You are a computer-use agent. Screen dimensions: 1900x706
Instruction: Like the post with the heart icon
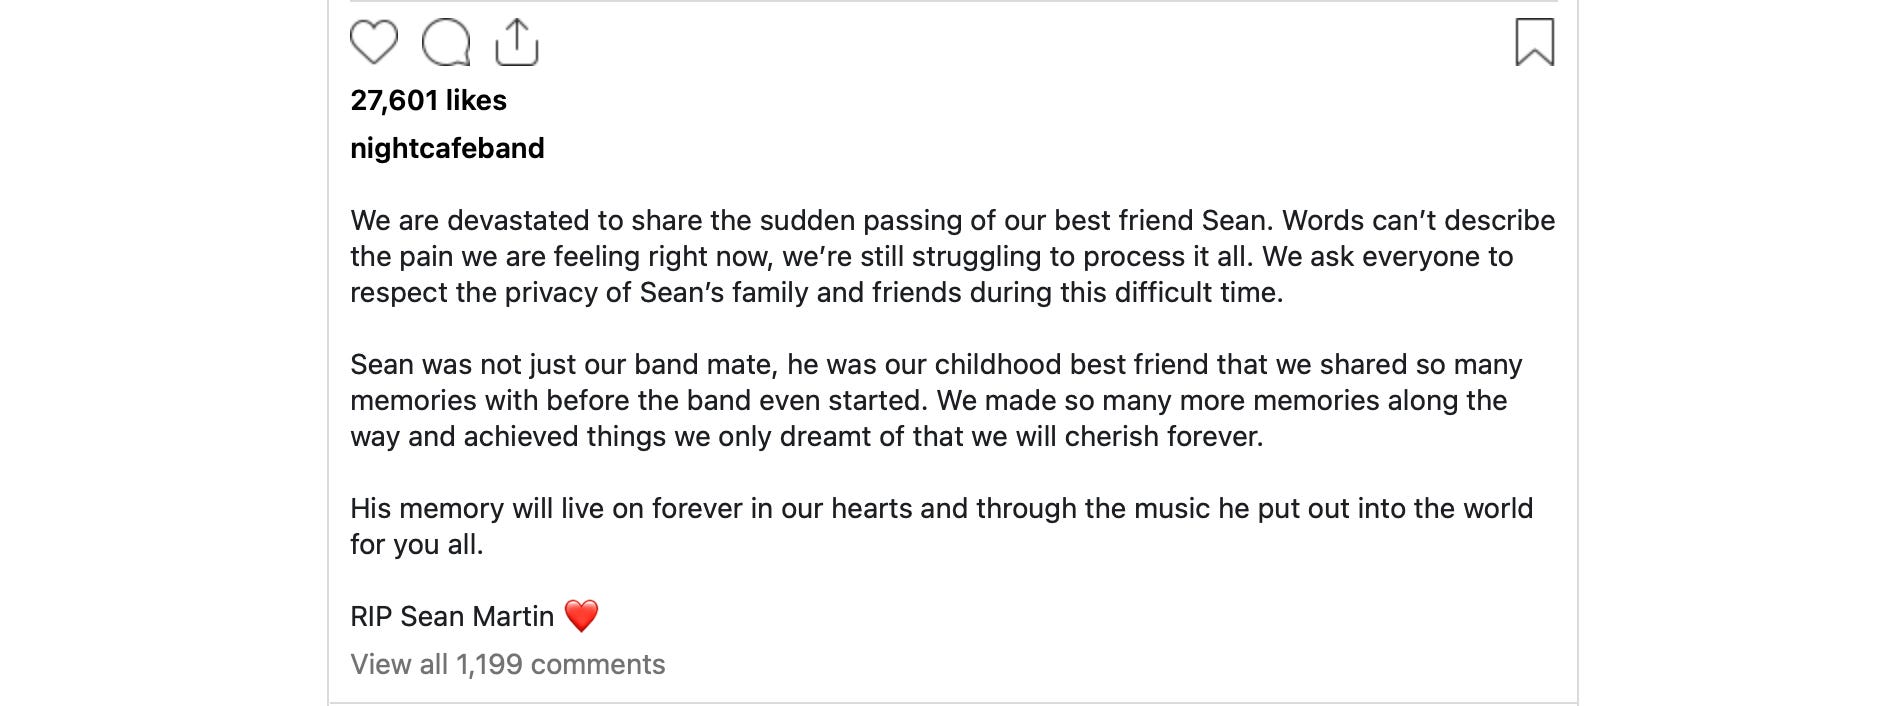click(x=374, y=43)
